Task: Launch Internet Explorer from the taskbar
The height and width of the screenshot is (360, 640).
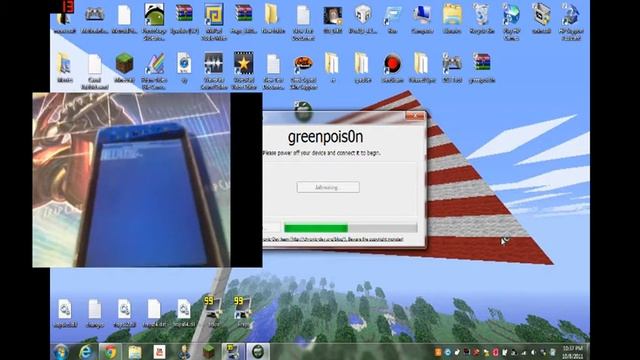Action: [x=86, y=351]
